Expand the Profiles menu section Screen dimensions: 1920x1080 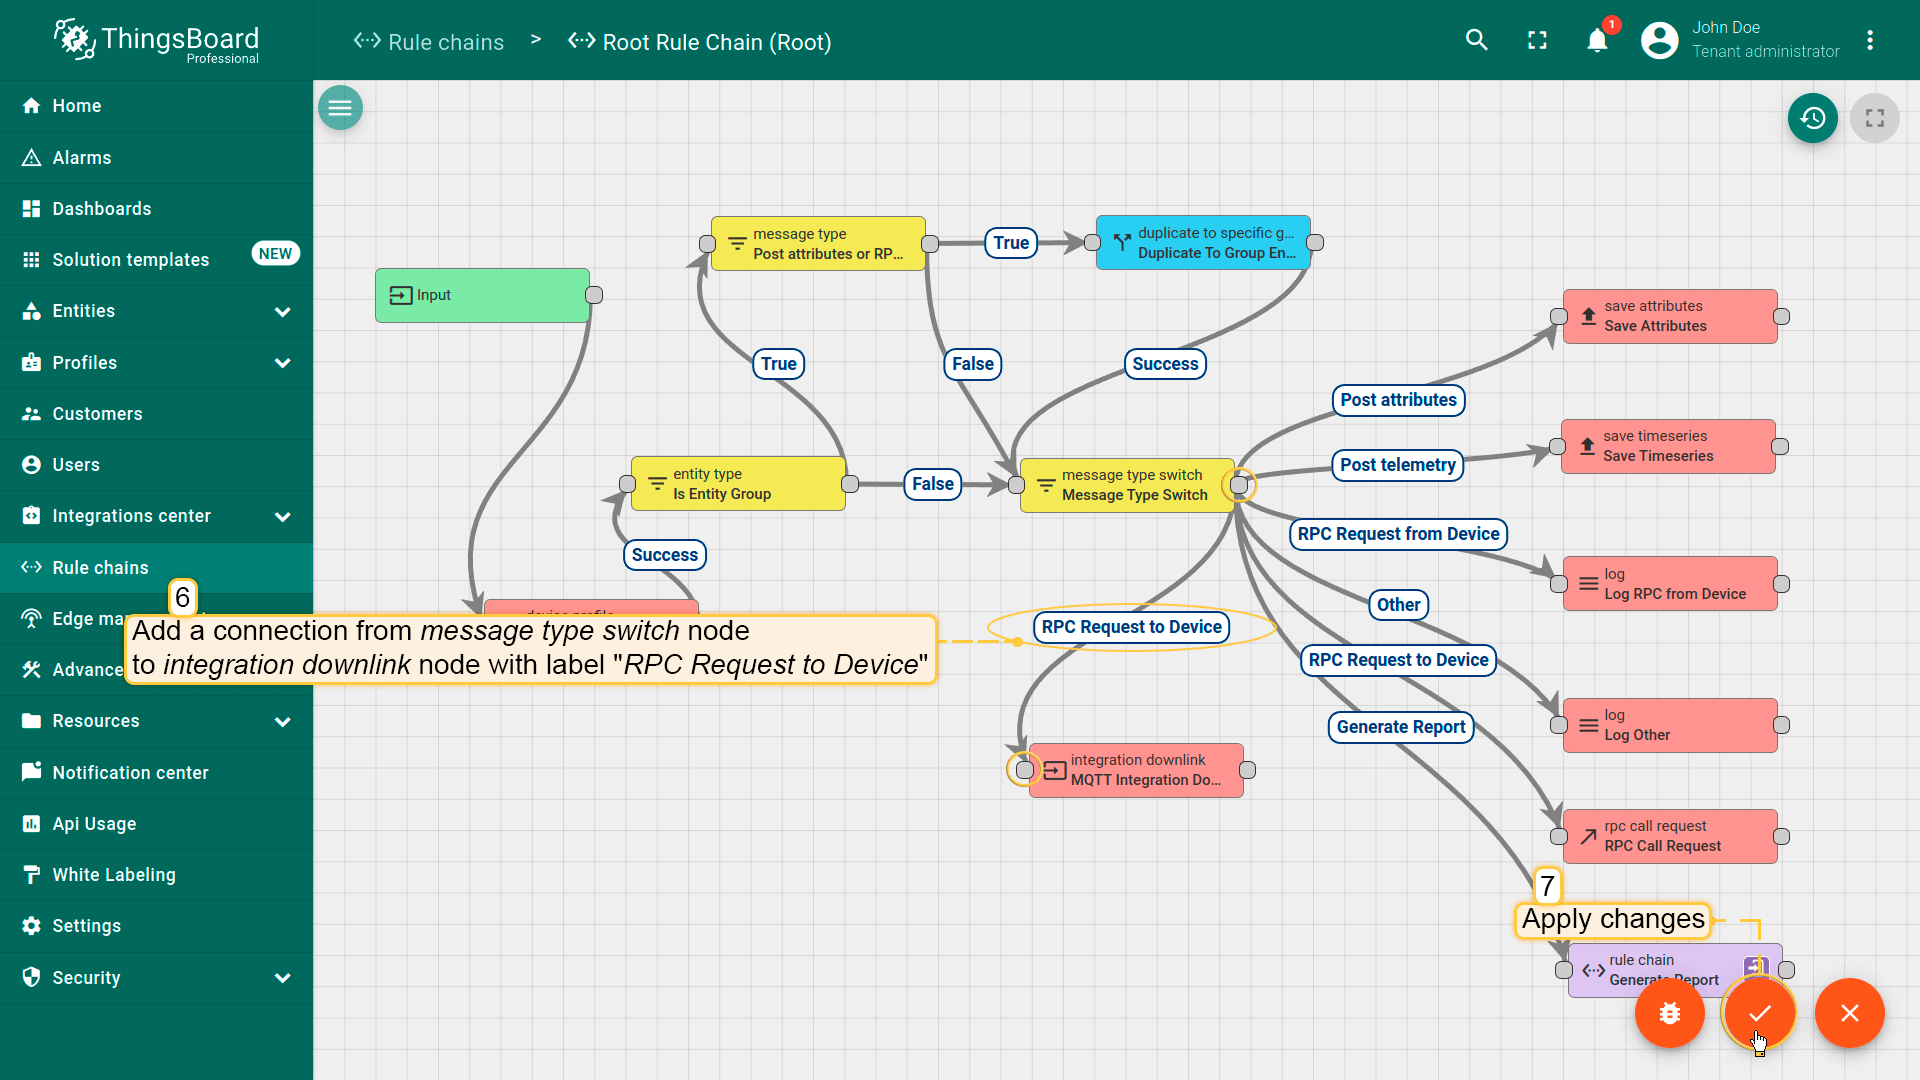[283, 363]
